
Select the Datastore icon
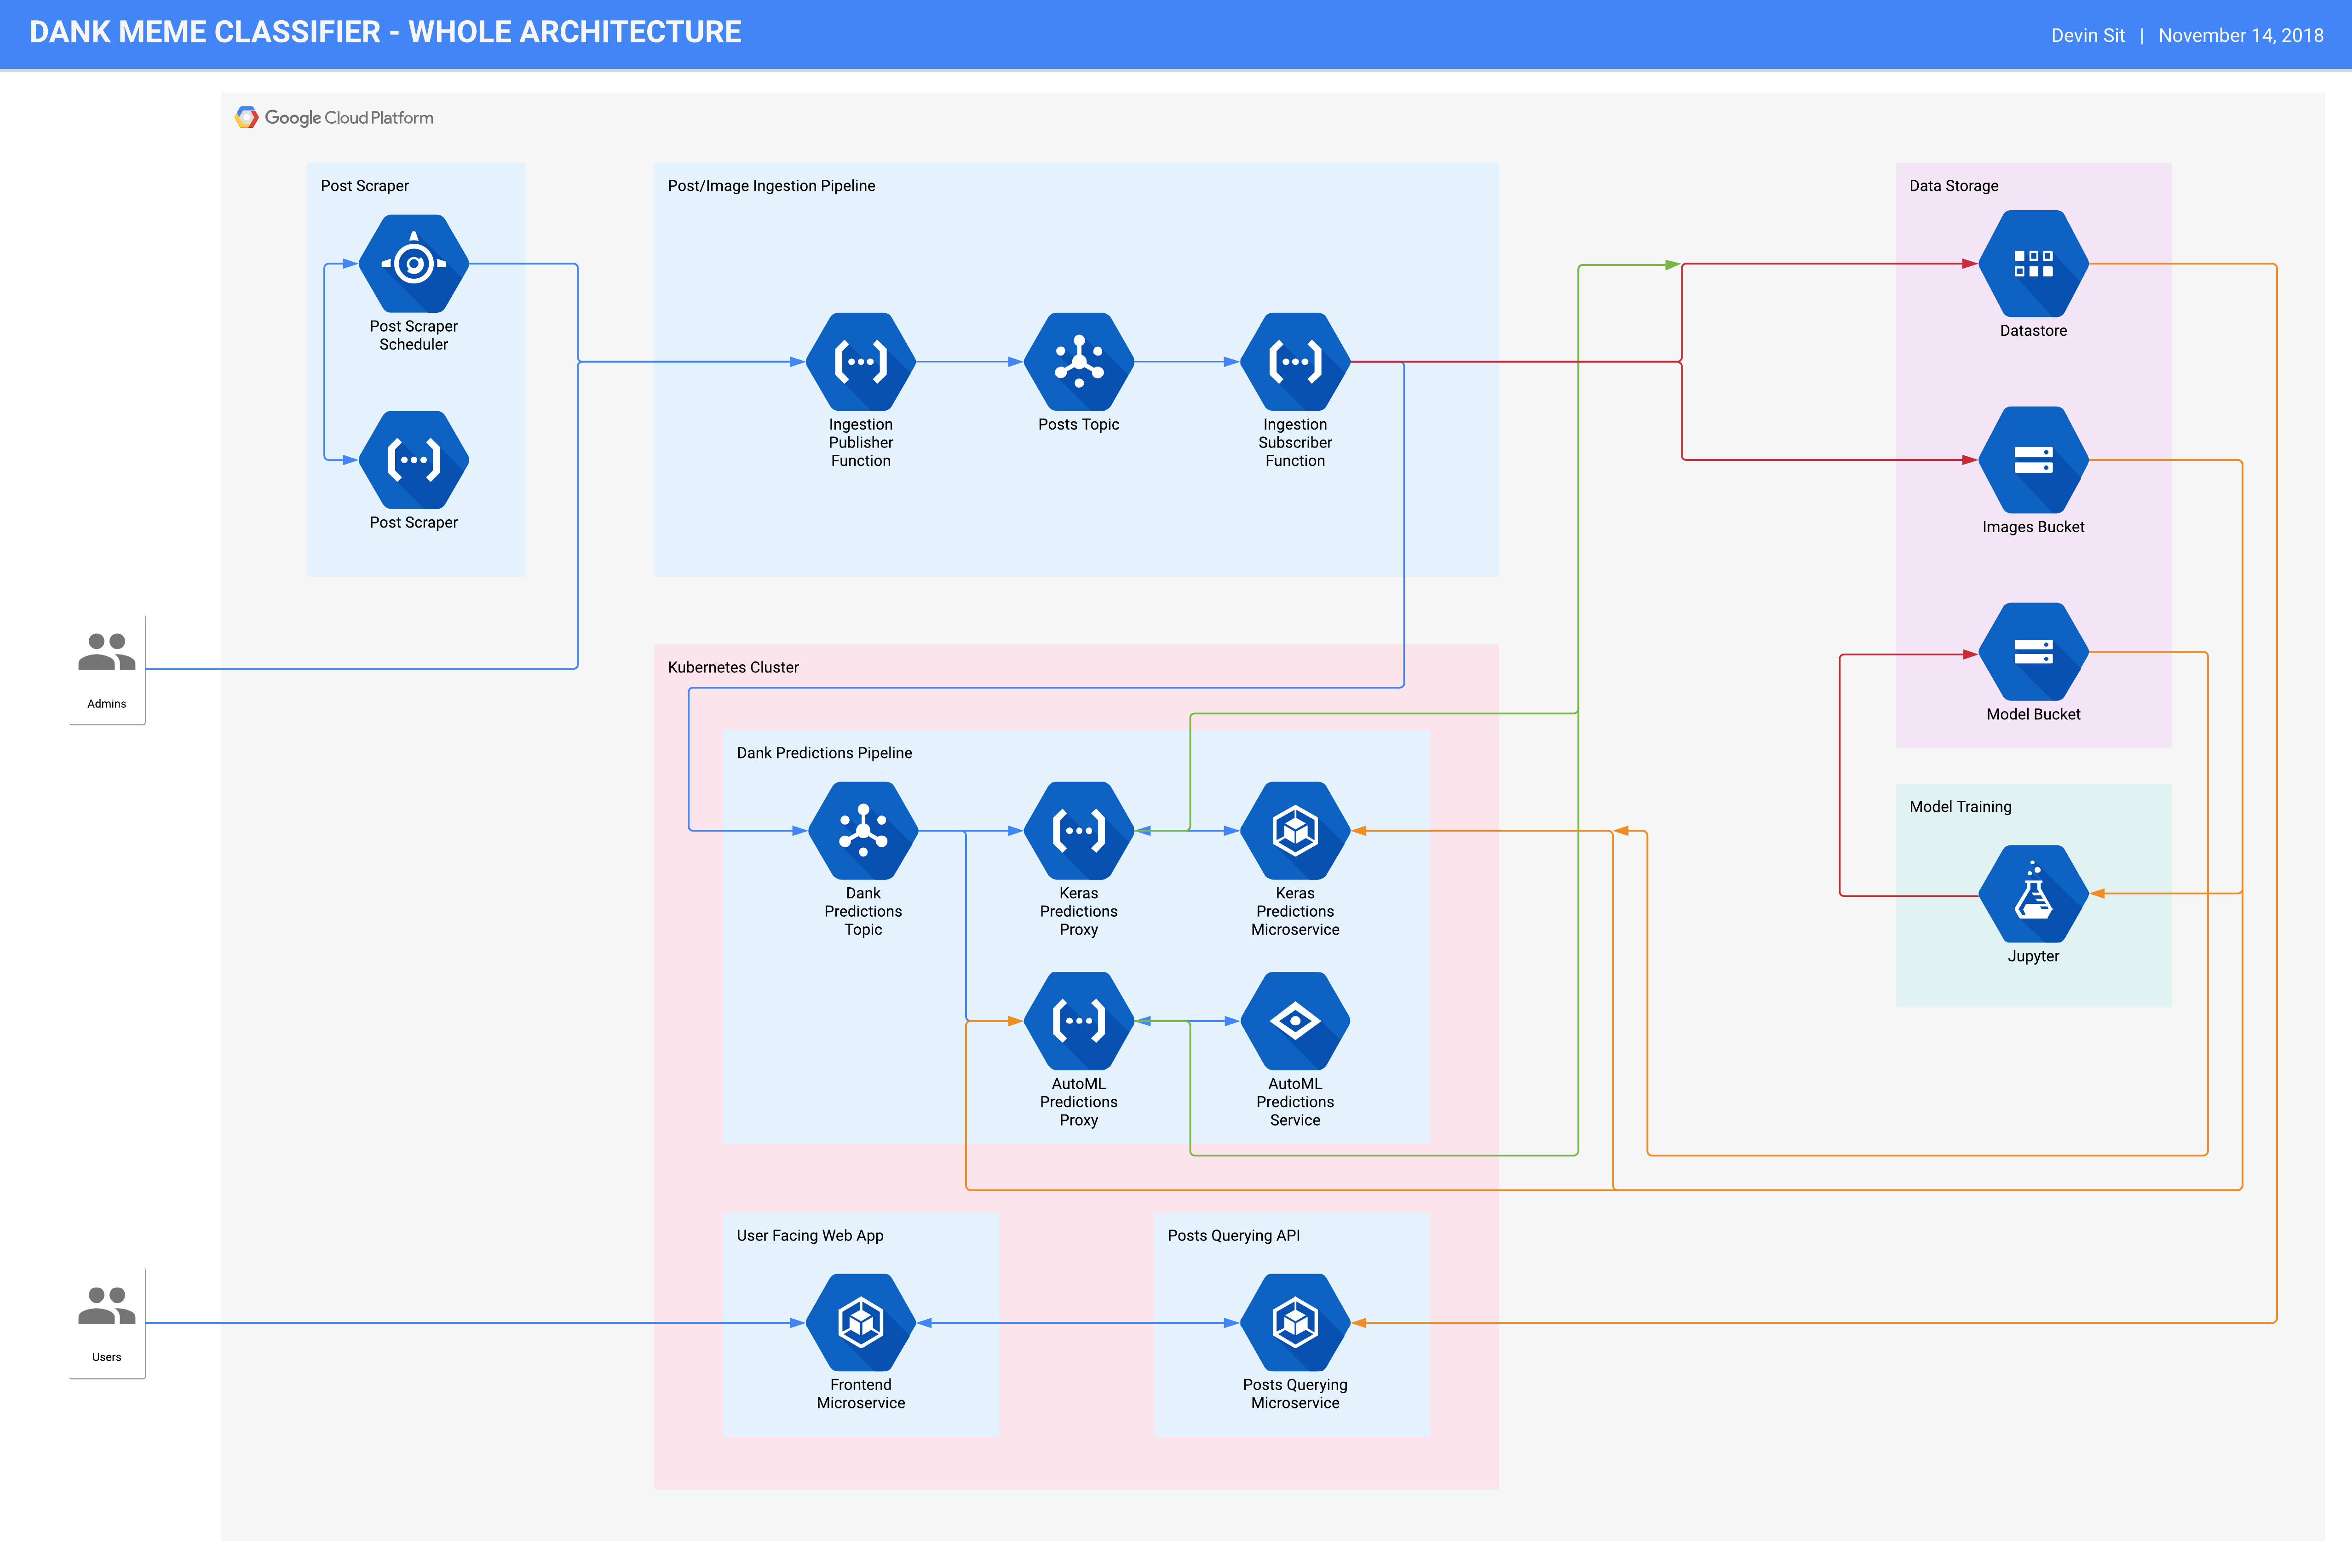click(2033, 264)
